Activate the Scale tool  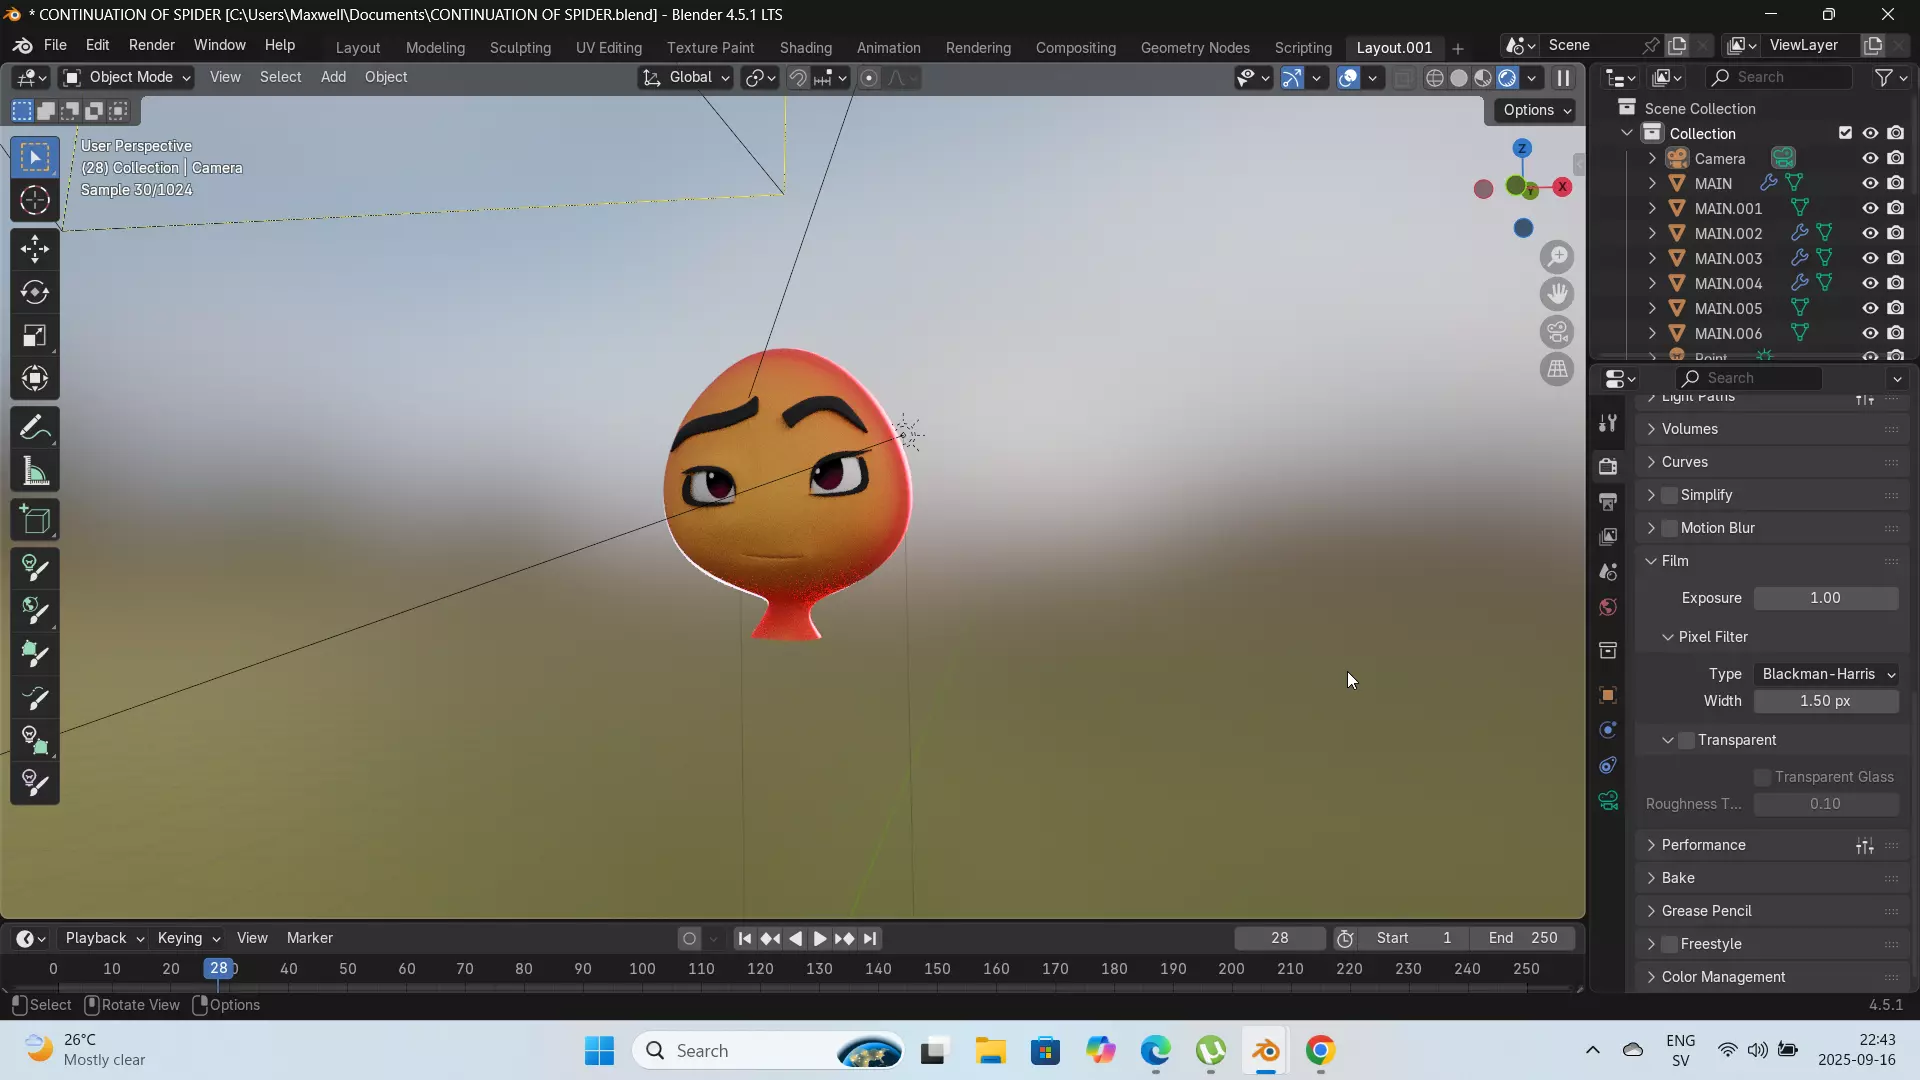pos(35,335)
